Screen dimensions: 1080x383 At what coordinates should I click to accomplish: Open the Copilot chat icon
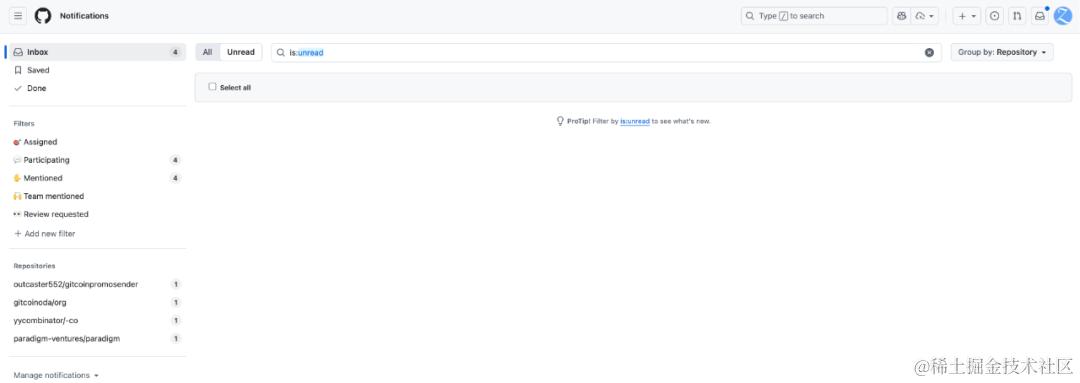click(x=901, y=16)
